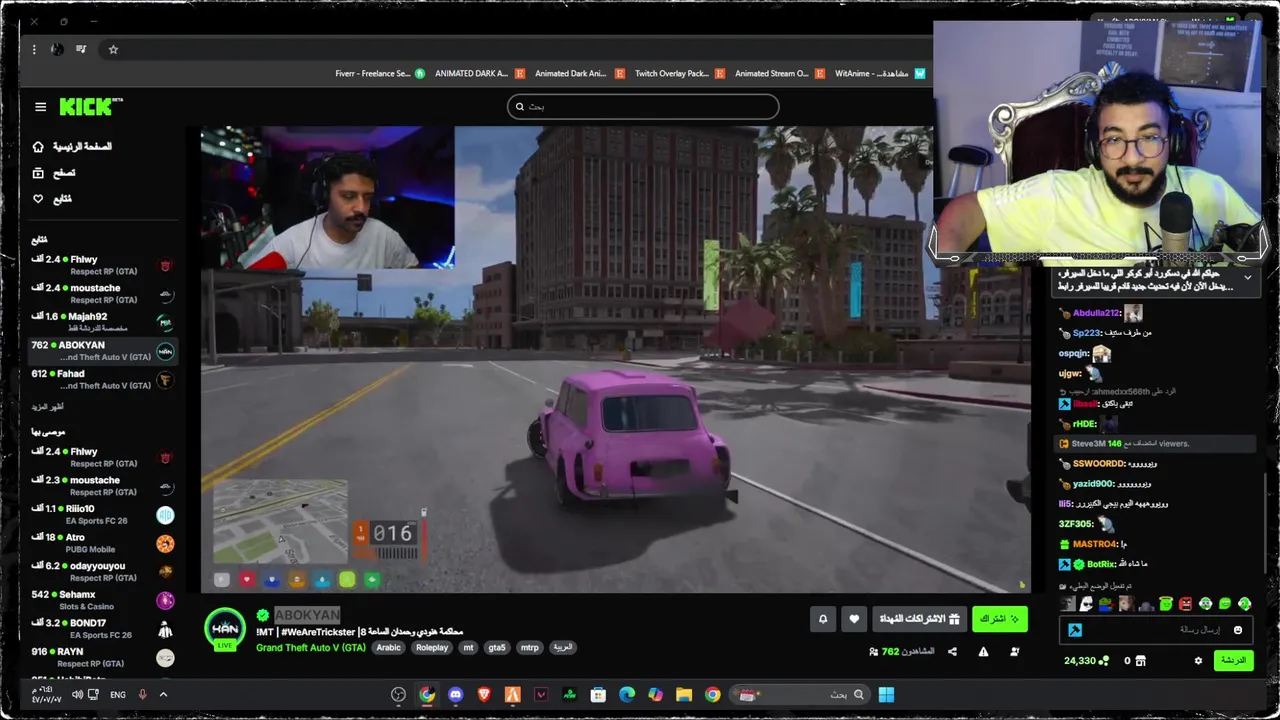This screenshot has height=720, width=1280.
Task: Open the browser profile avatar
Action: click(57, 49)
